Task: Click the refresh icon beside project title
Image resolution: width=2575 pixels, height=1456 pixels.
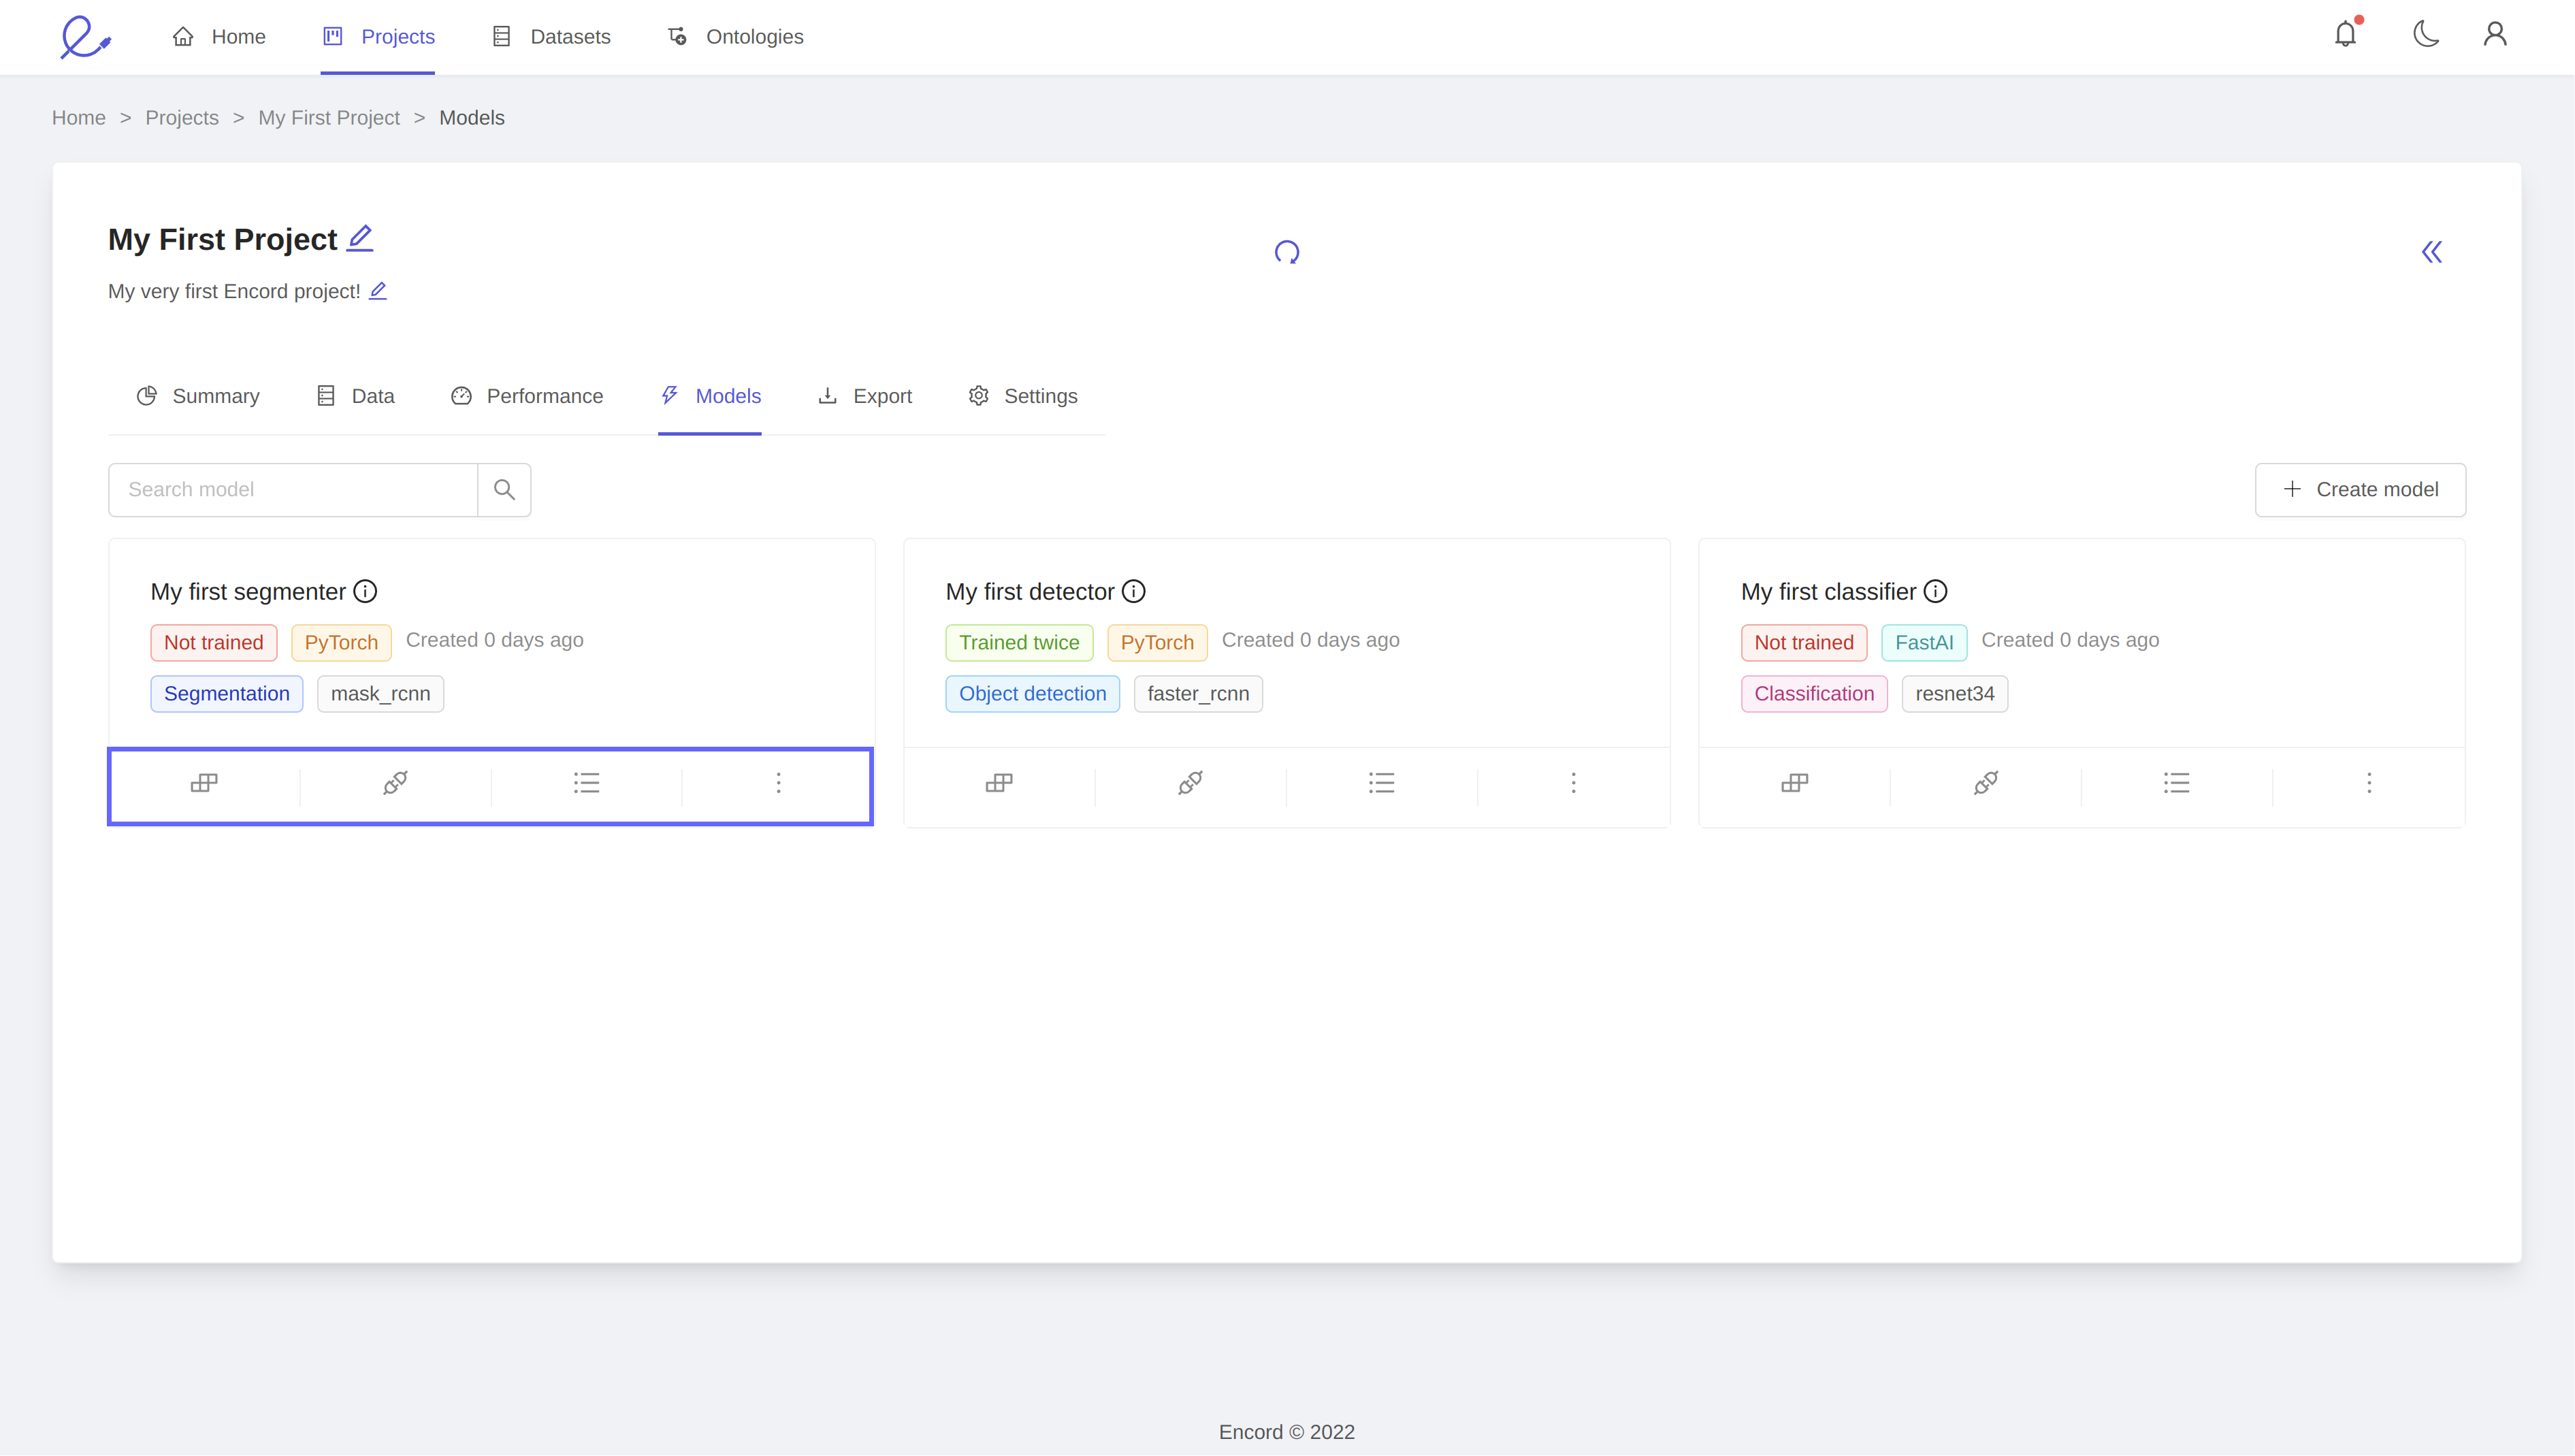Action: pos(1286,252)
